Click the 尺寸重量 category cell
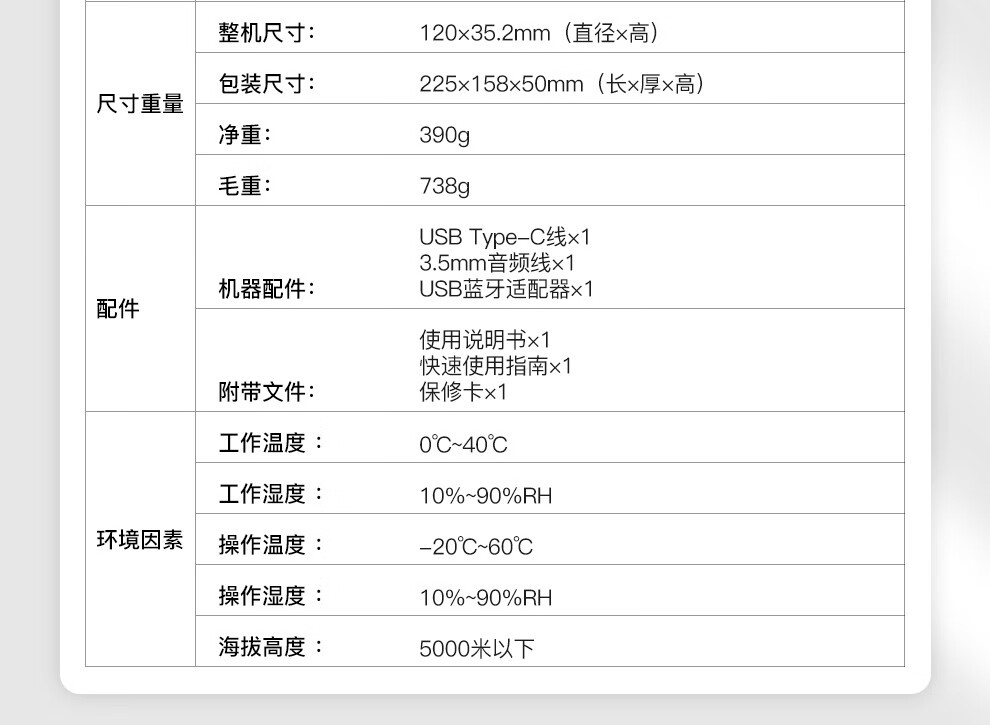 click(x=140, y=104)
